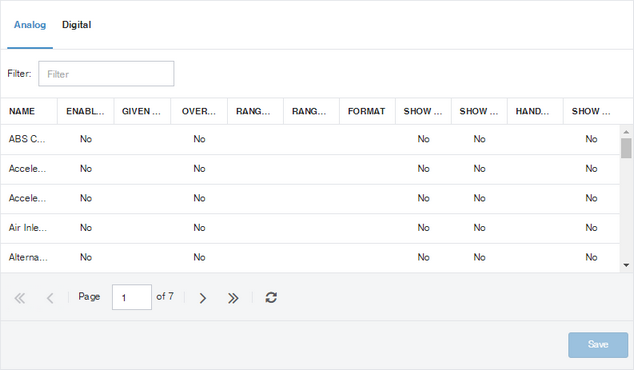Screen dimensions: 634x370
Task: Switch to the Digital tab
Action: (76, 25)
